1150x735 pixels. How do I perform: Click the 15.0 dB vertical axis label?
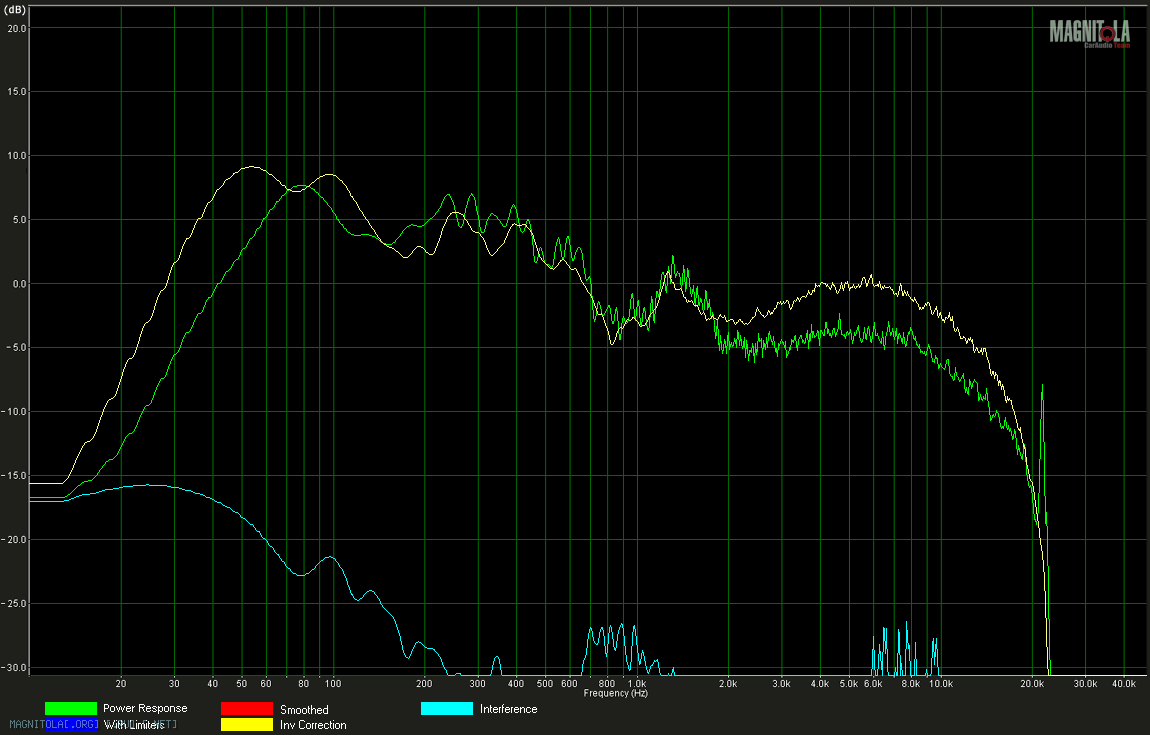tap(16, 92)
